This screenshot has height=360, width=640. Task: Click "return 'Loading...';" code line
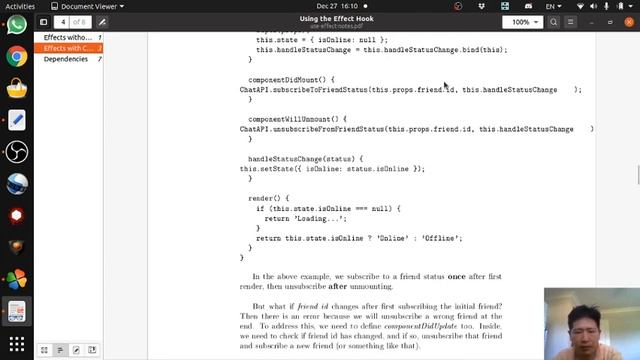pyautogui.click(x=305, y=218)
